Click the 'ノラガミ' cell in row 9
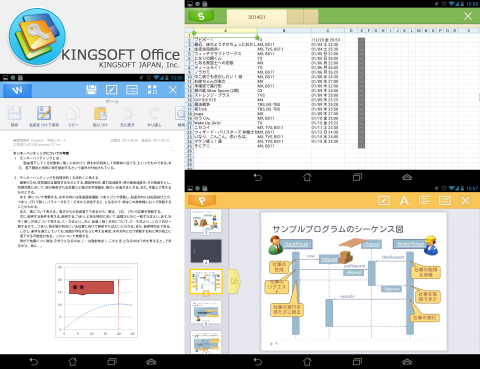The width and height of the screenshot is (480, 369). 225,72
